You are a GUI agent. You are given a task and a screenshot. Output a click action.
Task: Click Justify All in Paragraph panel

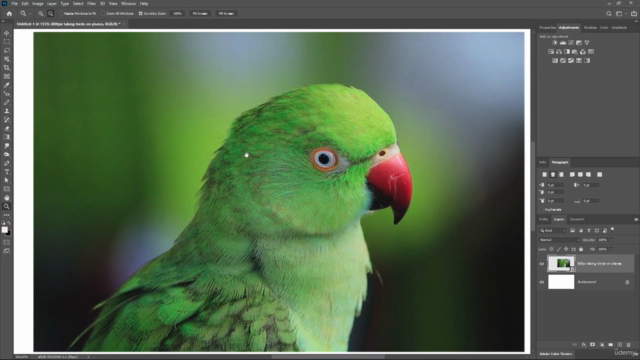click(599, 175)
